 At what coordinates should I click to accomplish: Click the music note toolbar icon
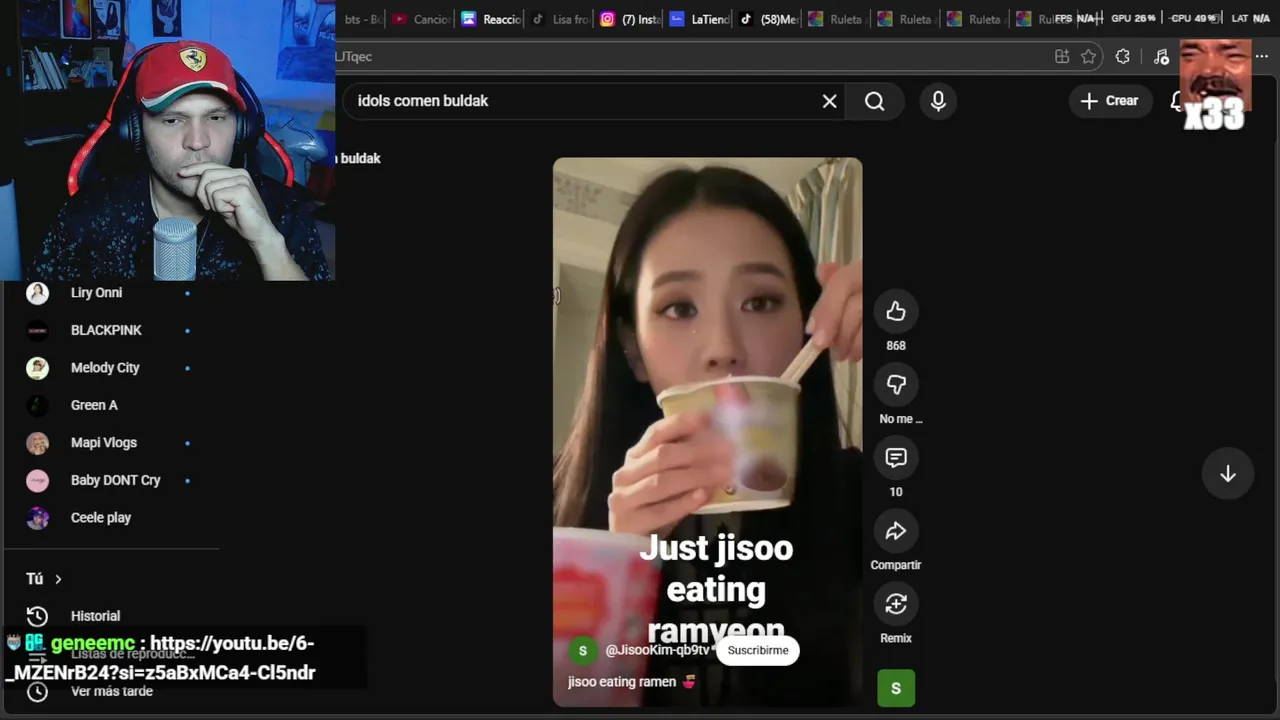point(1161,57)
